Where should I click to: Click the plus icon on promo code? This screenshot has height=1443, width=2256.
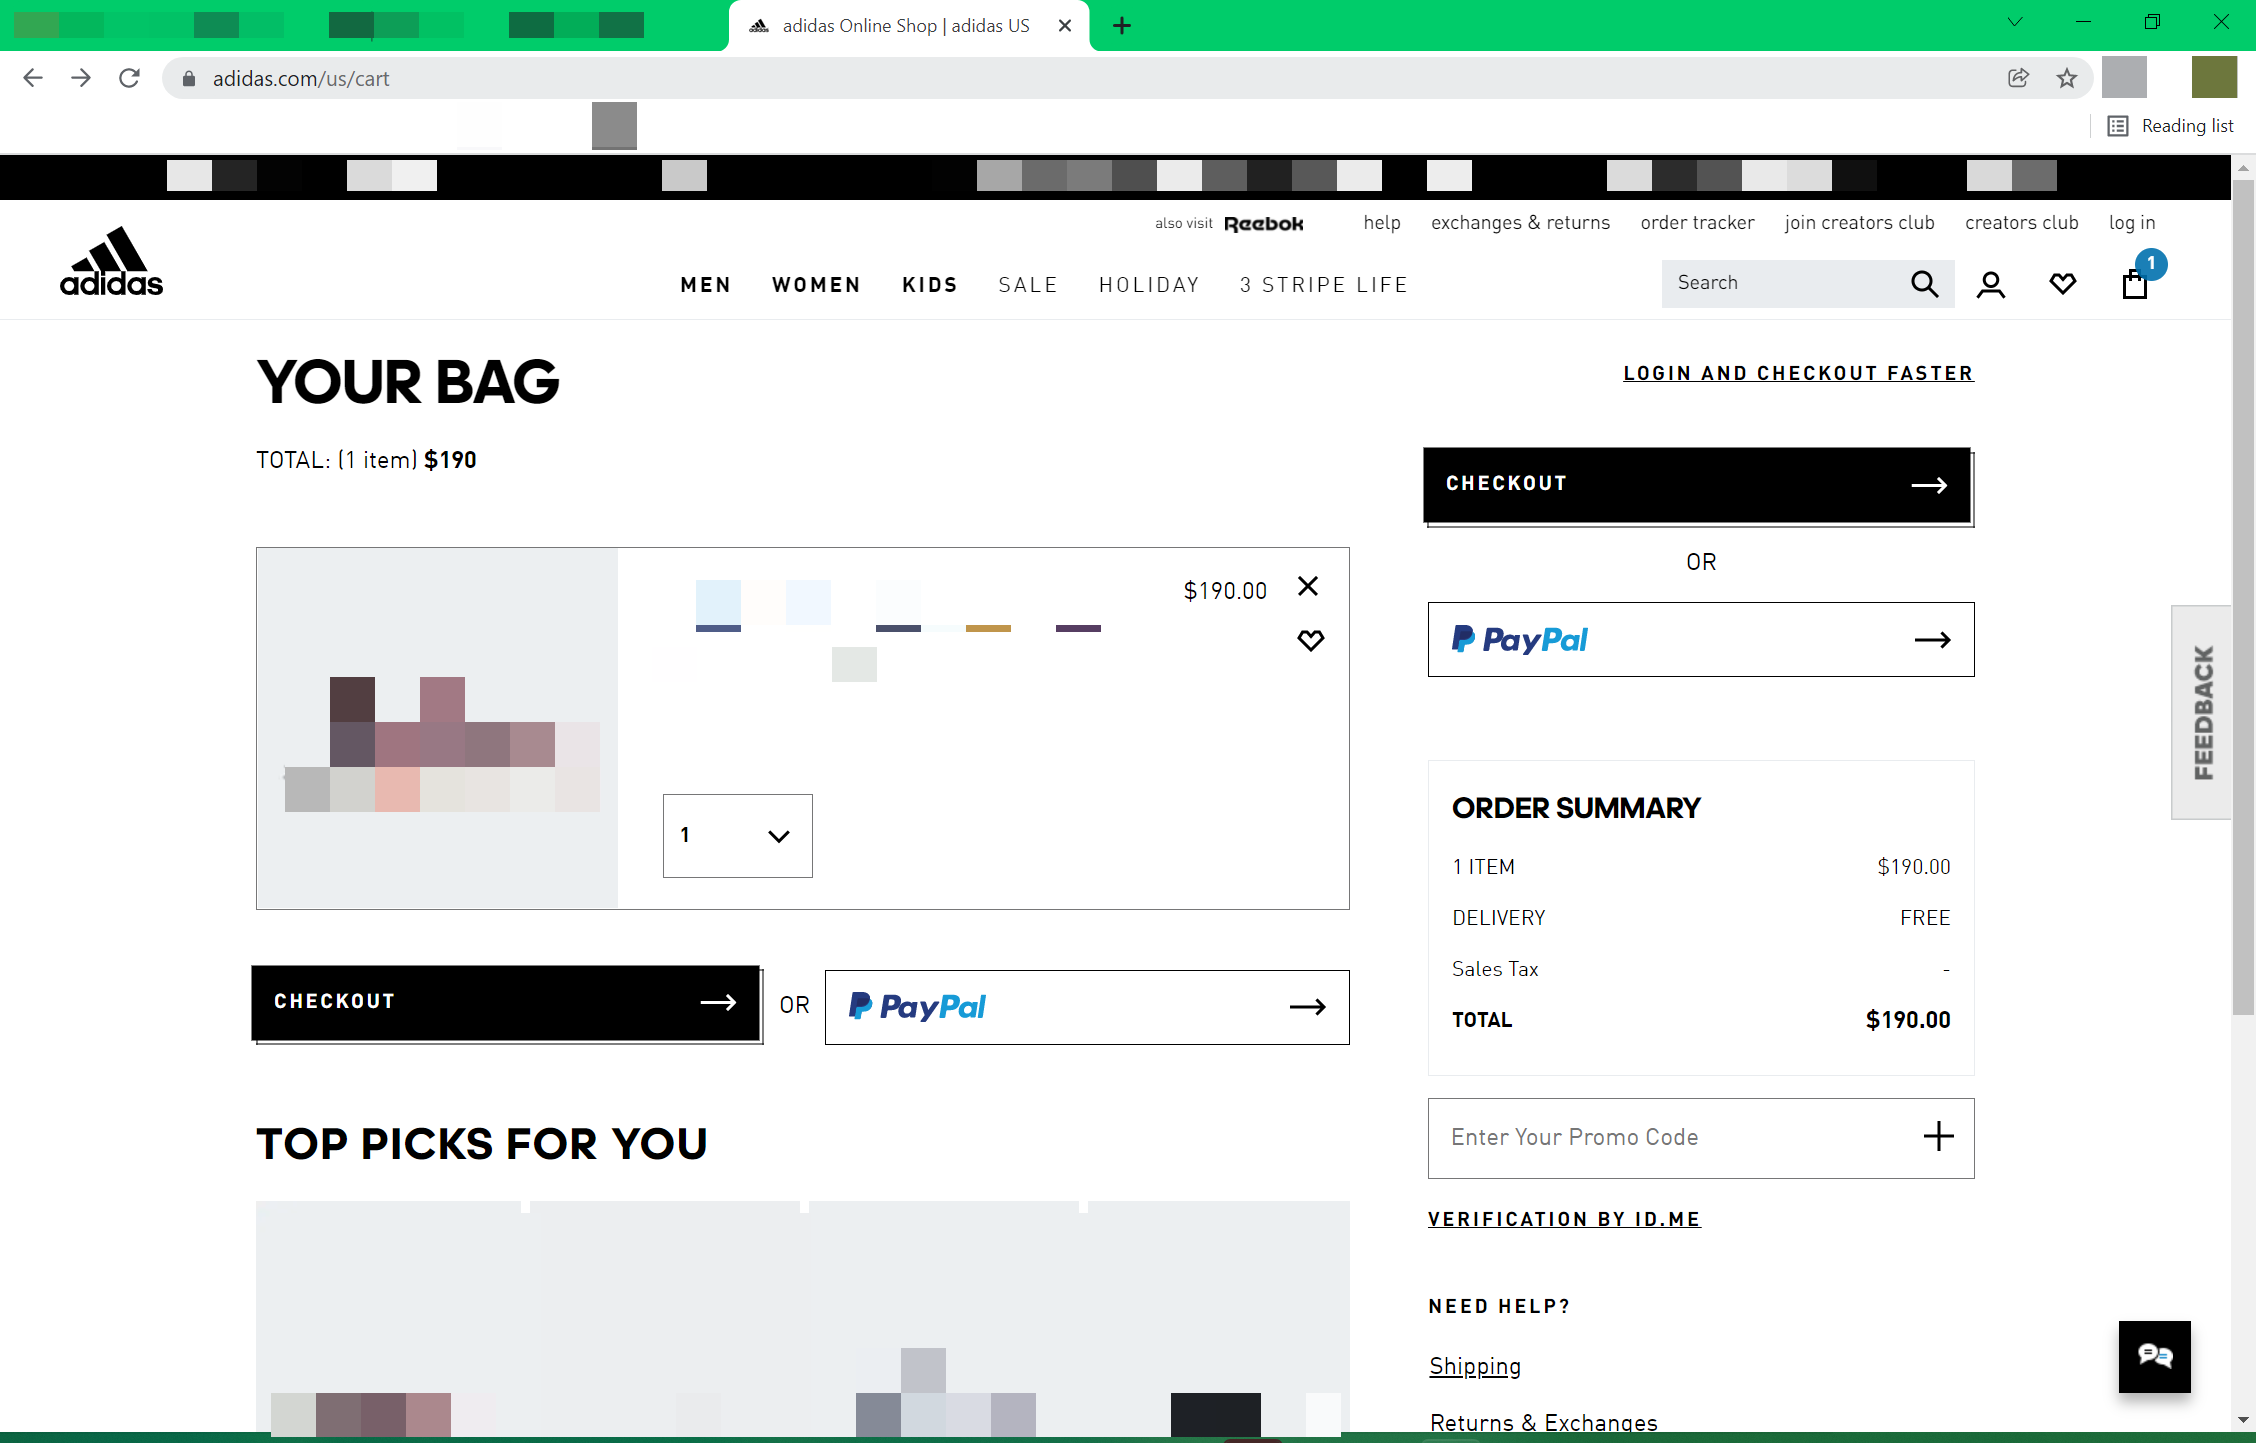pos(1938,1137)
